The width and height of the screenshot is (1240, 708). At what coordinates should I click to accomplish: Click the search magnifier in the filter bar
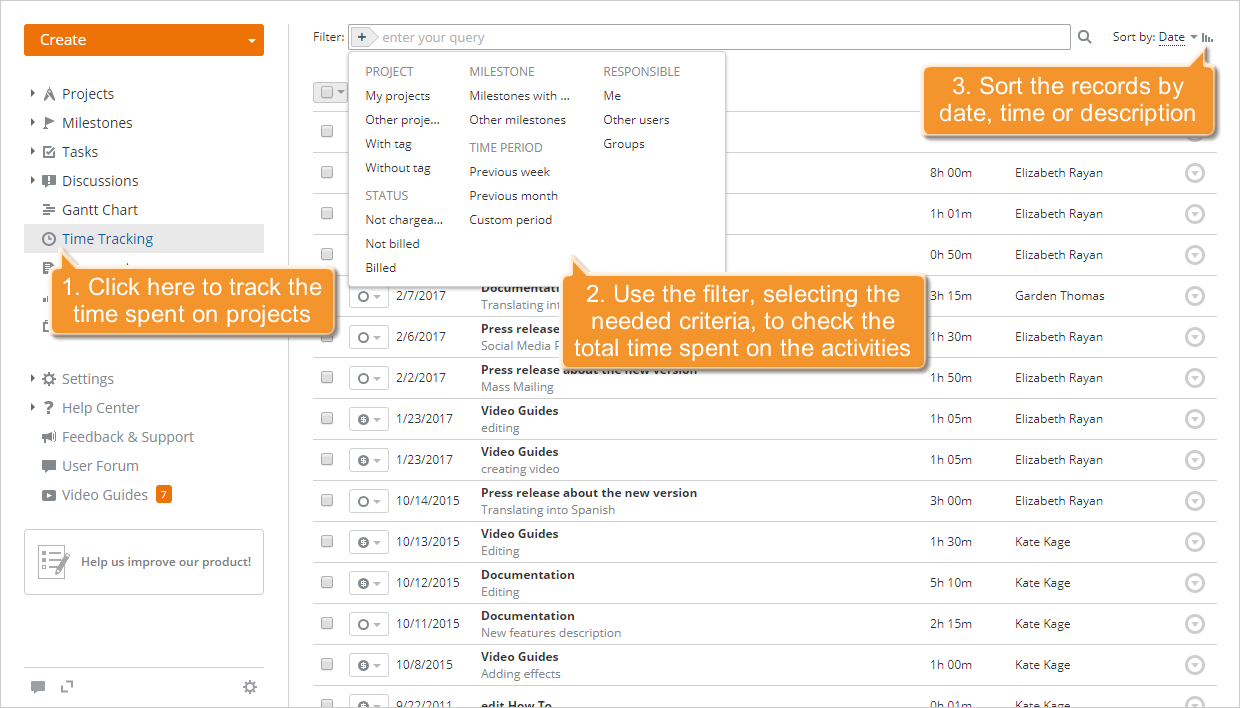1085,36
